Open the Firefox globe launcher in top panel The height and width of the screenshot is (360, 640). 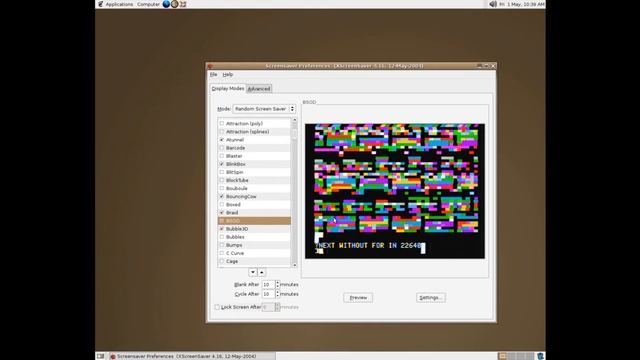point(166,4)
